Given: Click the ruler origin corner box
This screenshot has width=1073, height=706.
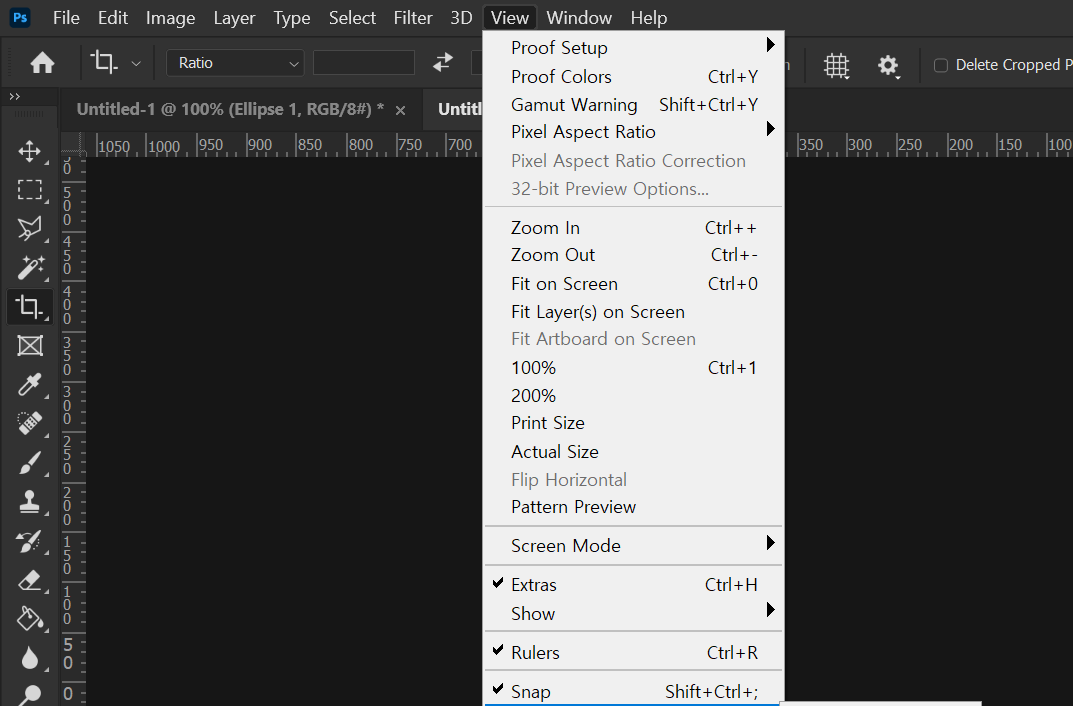Looking at the screenshot, I should tap(74, 145).
